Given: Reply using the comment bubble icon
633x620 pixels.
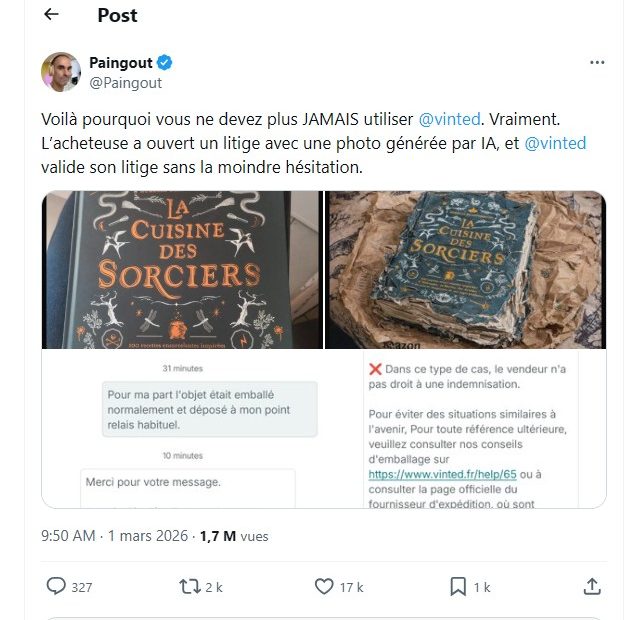Looking at the screenshot, I should (x=56, y=586).
